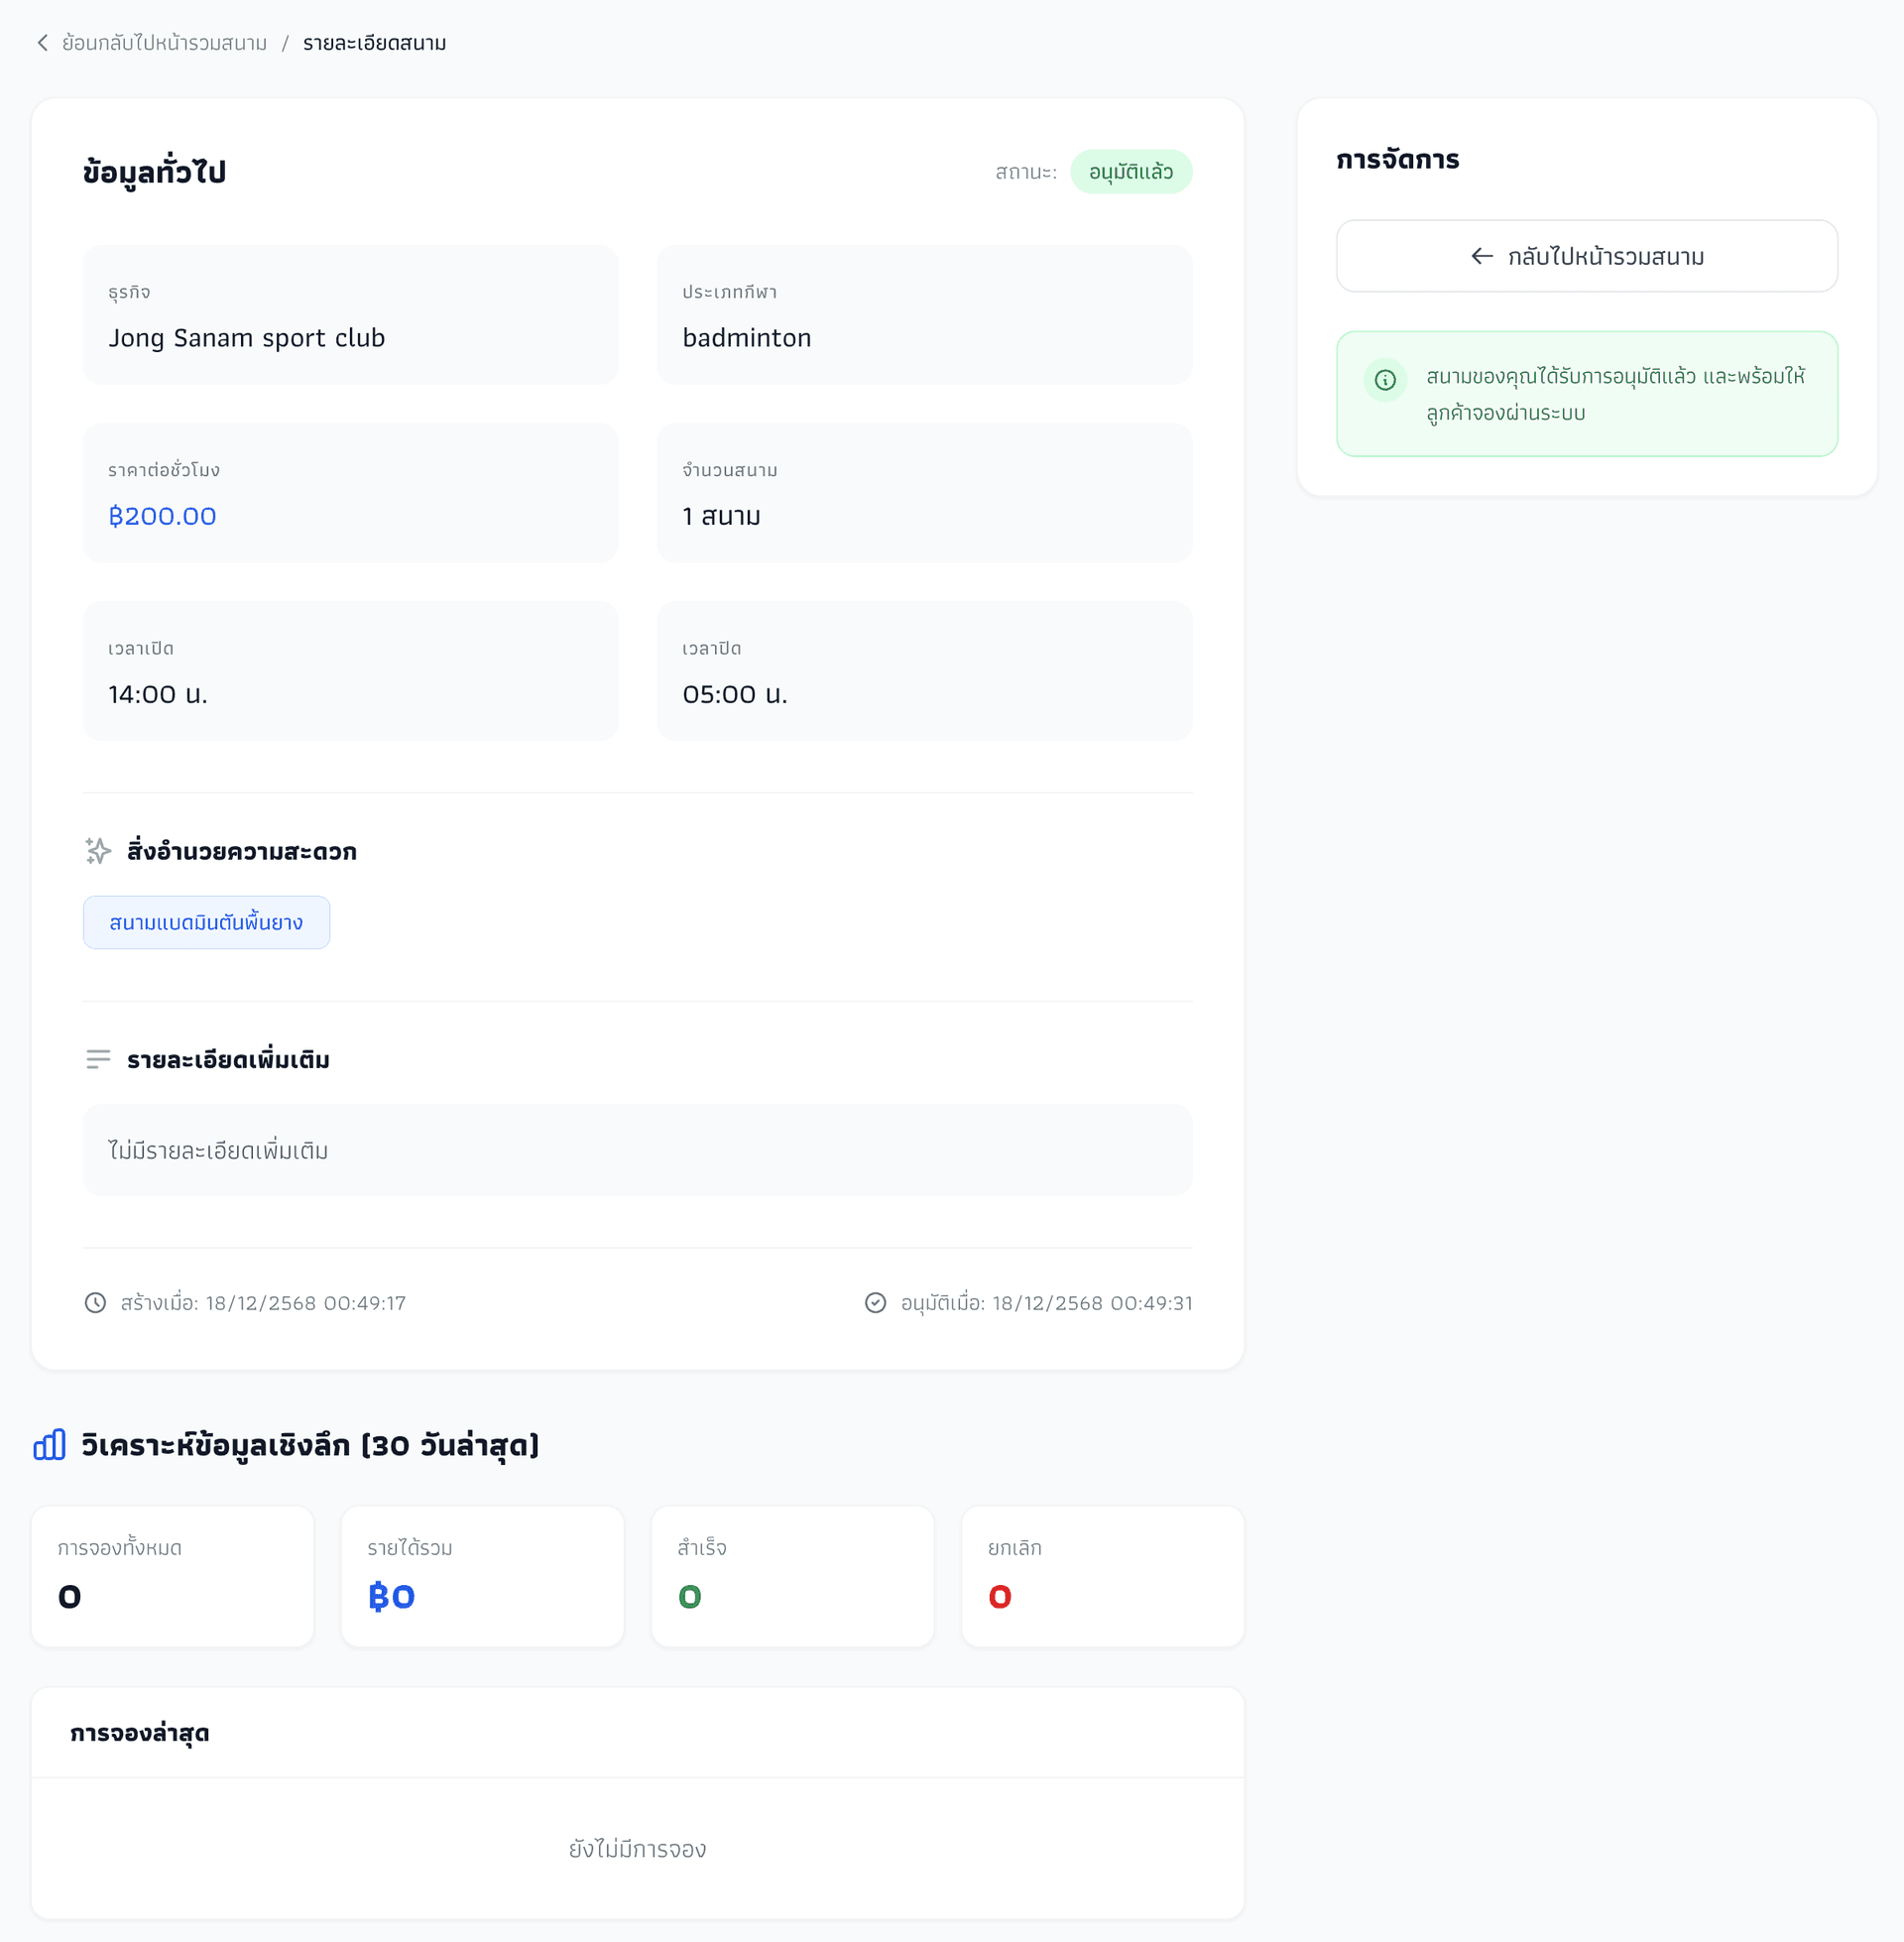
Task: Click the info icon in green notice
Action: click(x=1385, y=380)
